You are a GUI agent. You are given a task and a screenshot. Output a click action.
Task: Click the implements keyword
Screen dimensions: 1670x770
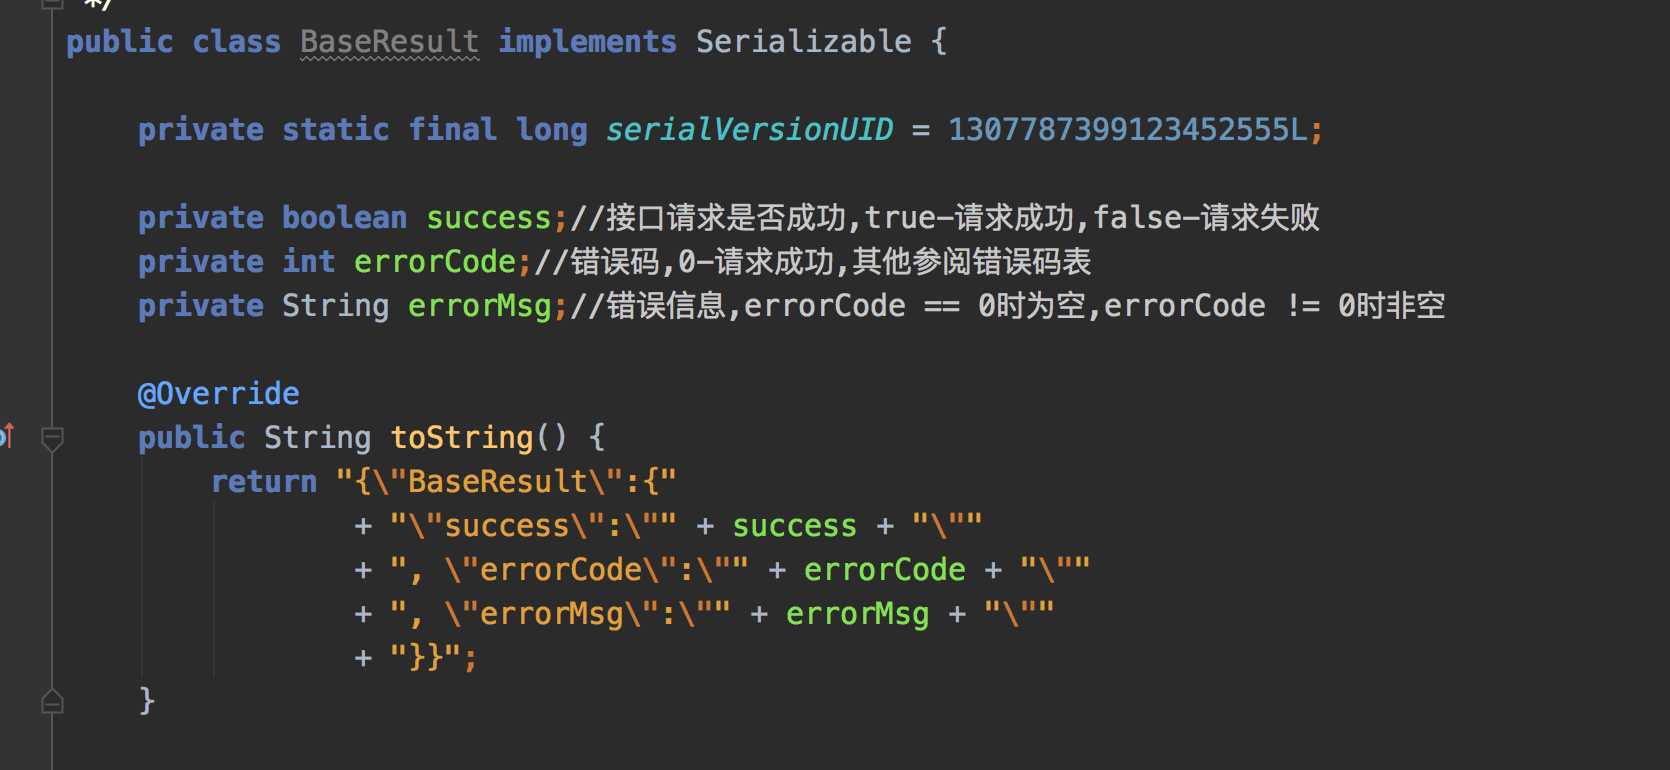[x=587, y=41]
